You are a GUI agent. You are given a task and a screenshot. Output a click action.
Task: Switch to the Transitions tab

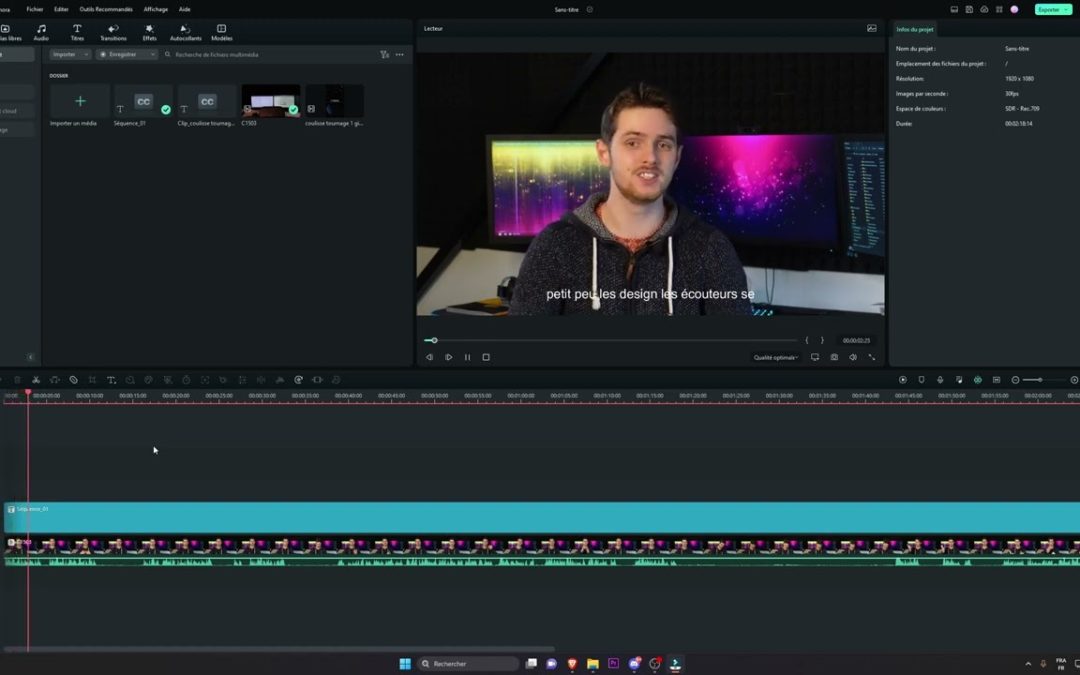(x=114, y=32)
